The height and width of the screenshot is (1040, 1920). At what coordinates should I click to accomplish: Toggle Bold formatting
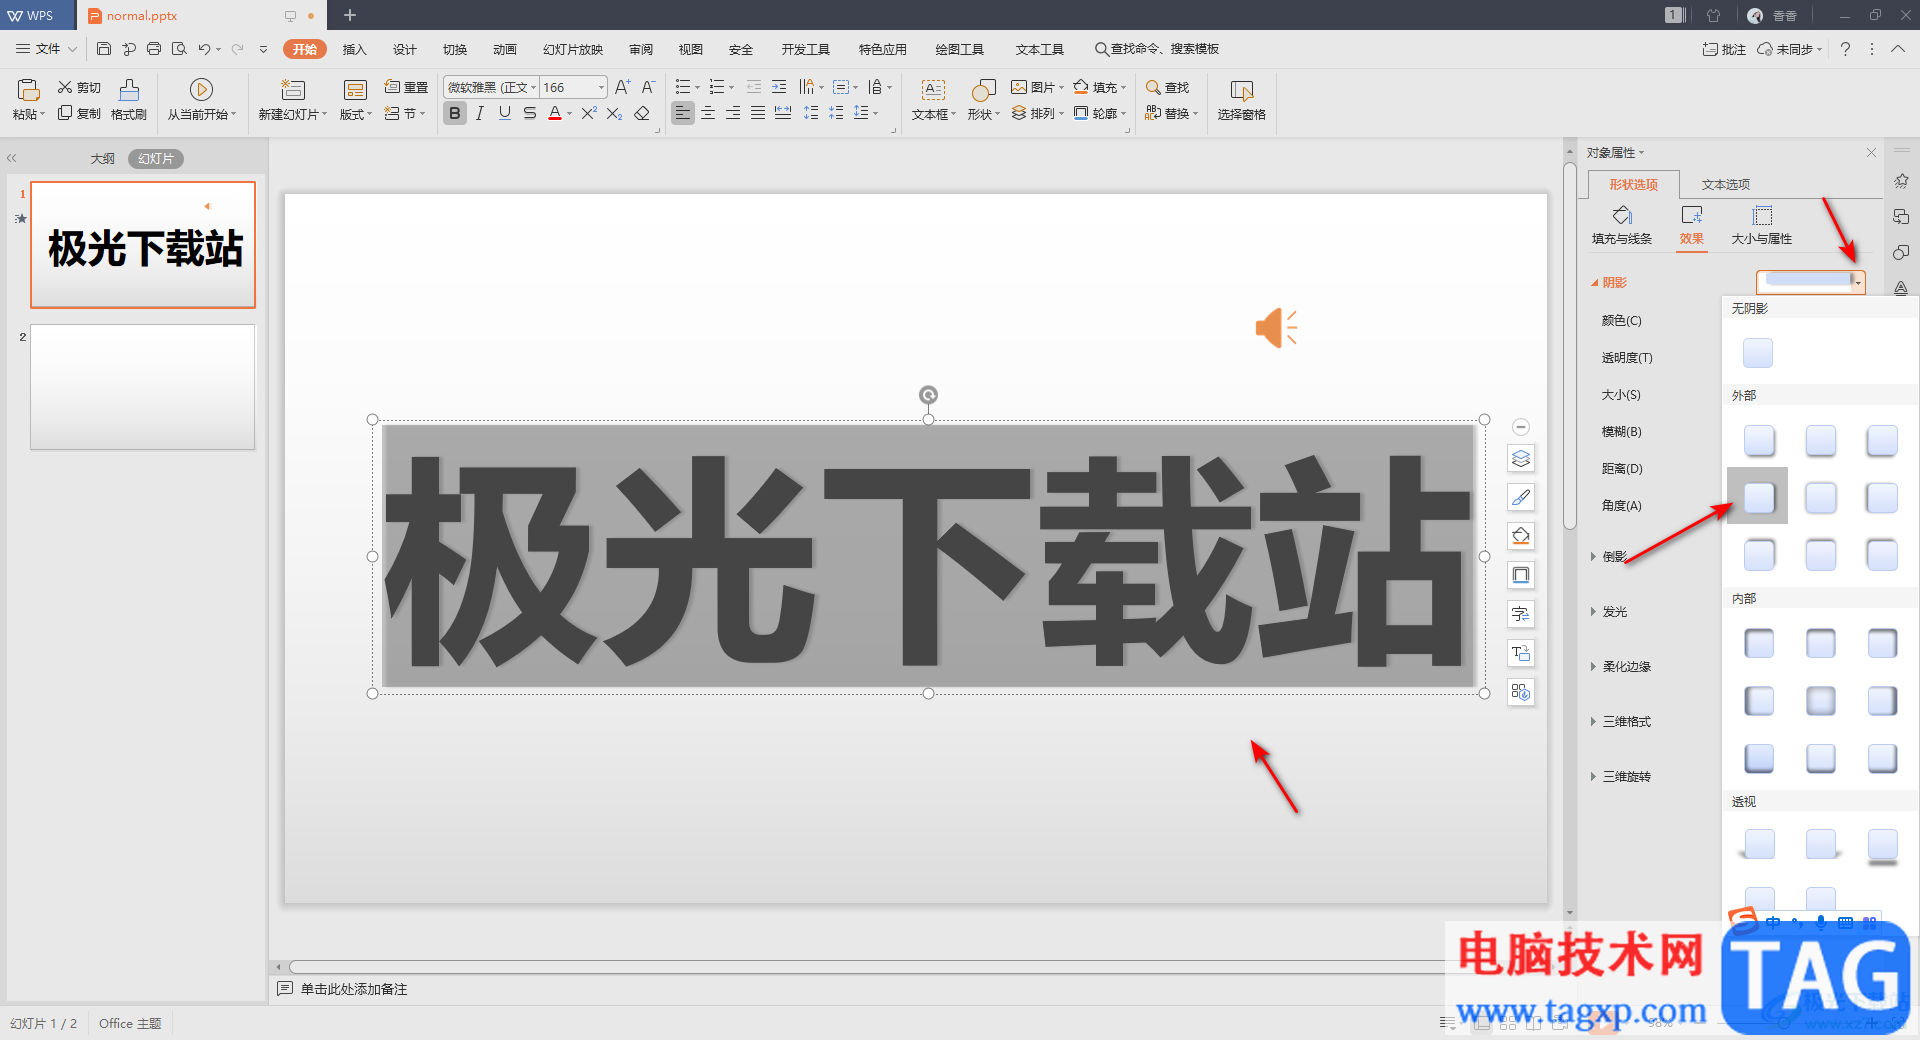coord(455,113)
